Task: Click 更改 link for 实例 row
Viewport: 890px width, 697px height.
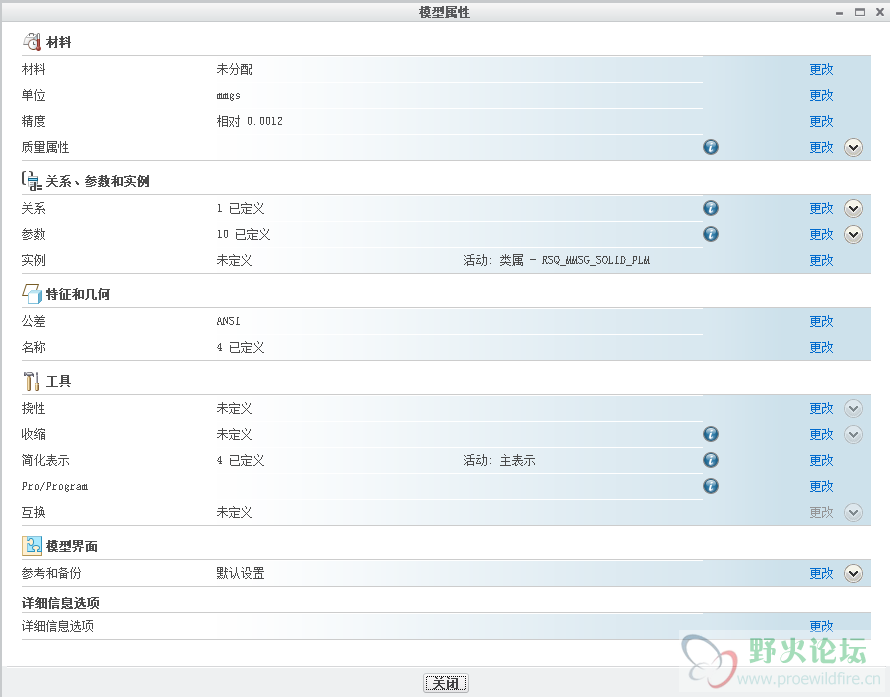Action: (821, 261)
